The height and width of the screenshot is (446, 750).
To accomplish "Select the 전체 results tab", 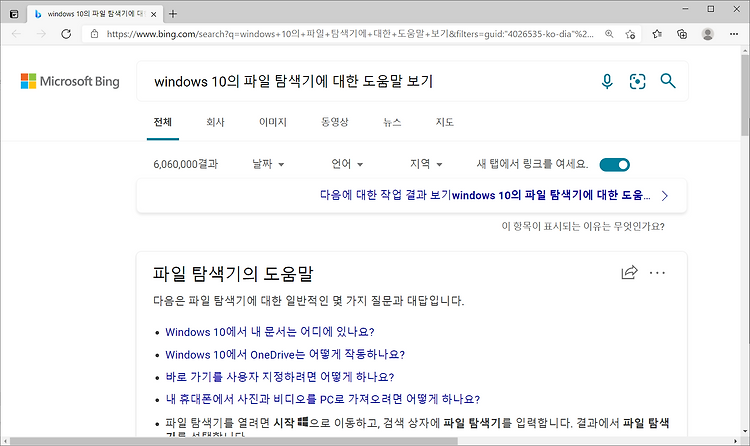I will [x=163, y=122].
